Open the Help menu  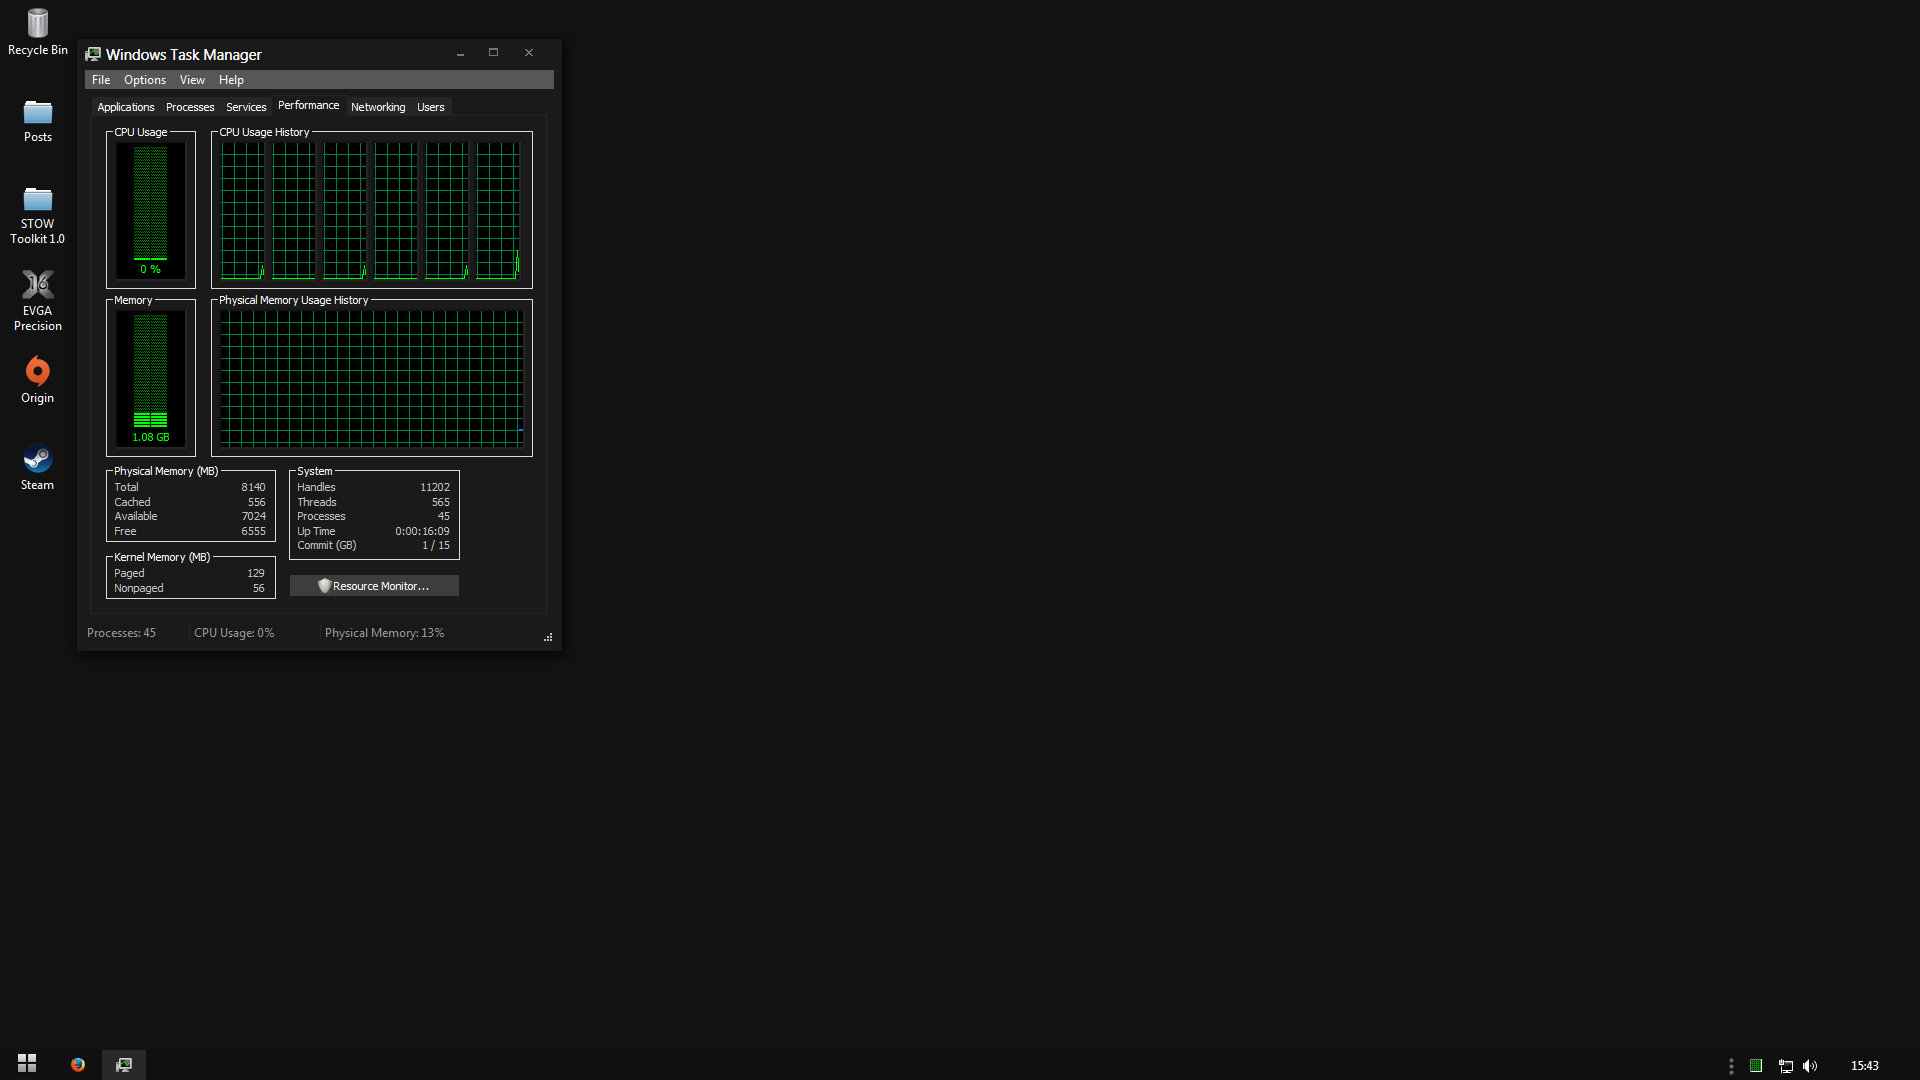point(231,80)
